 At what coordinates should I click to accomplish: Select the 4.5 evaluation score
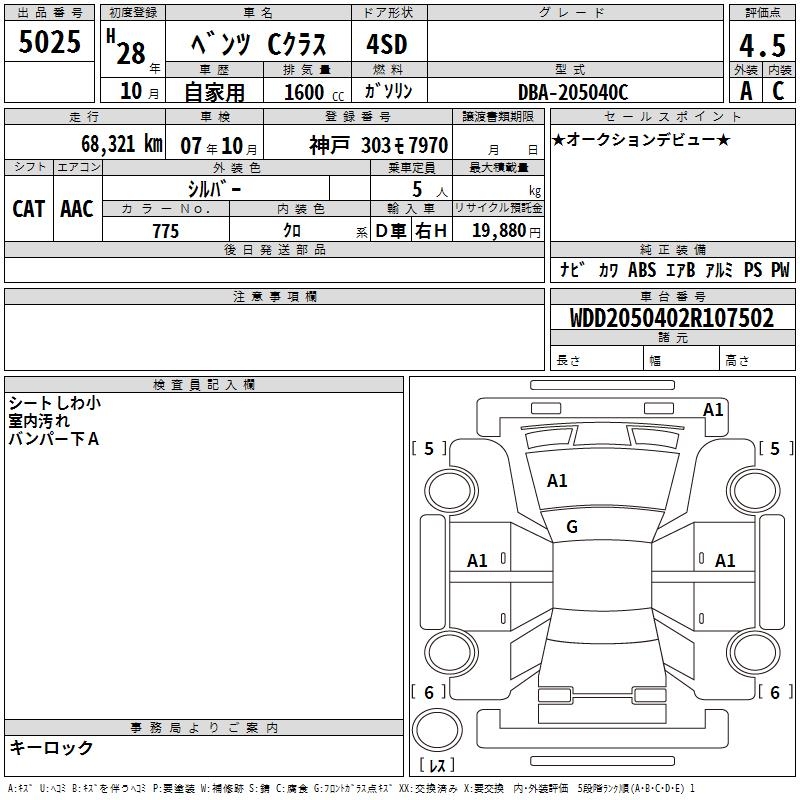(761, 46)
